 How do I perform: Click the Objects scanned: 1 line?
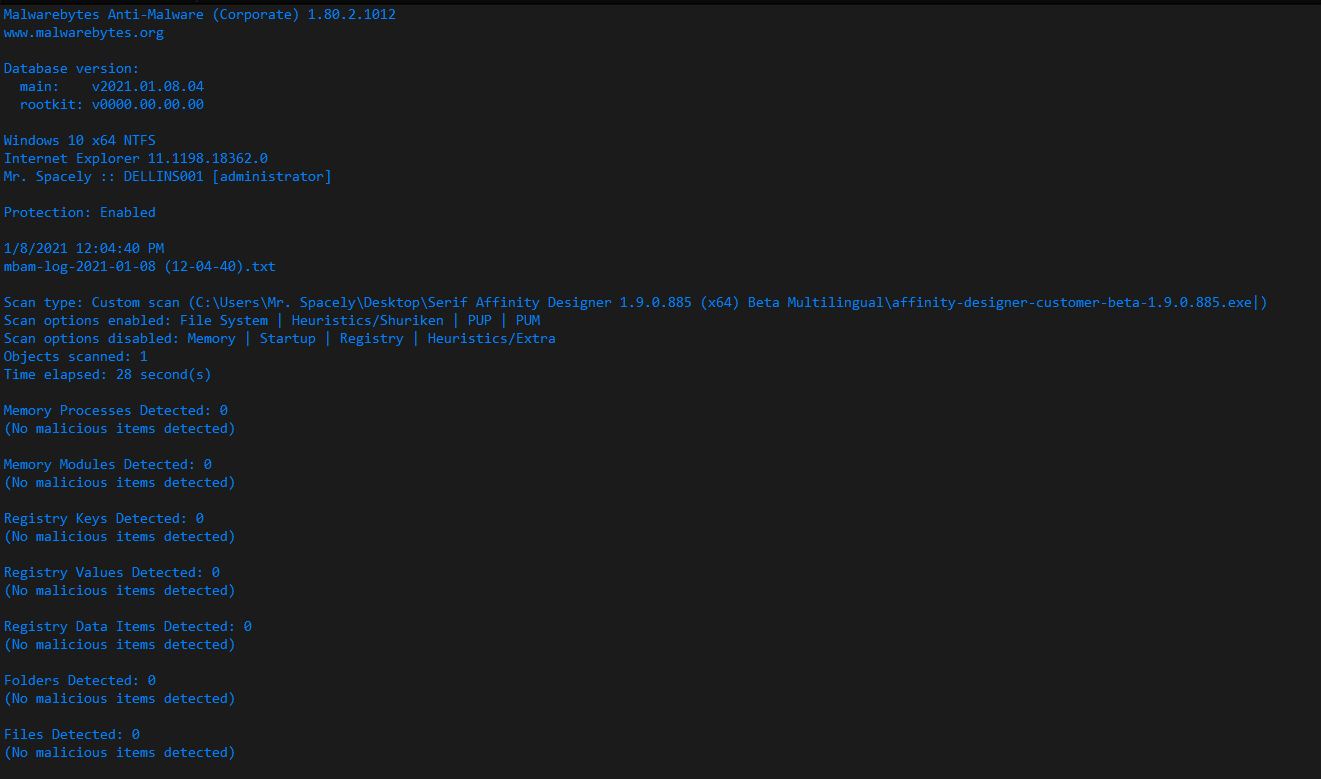[76, 357]
